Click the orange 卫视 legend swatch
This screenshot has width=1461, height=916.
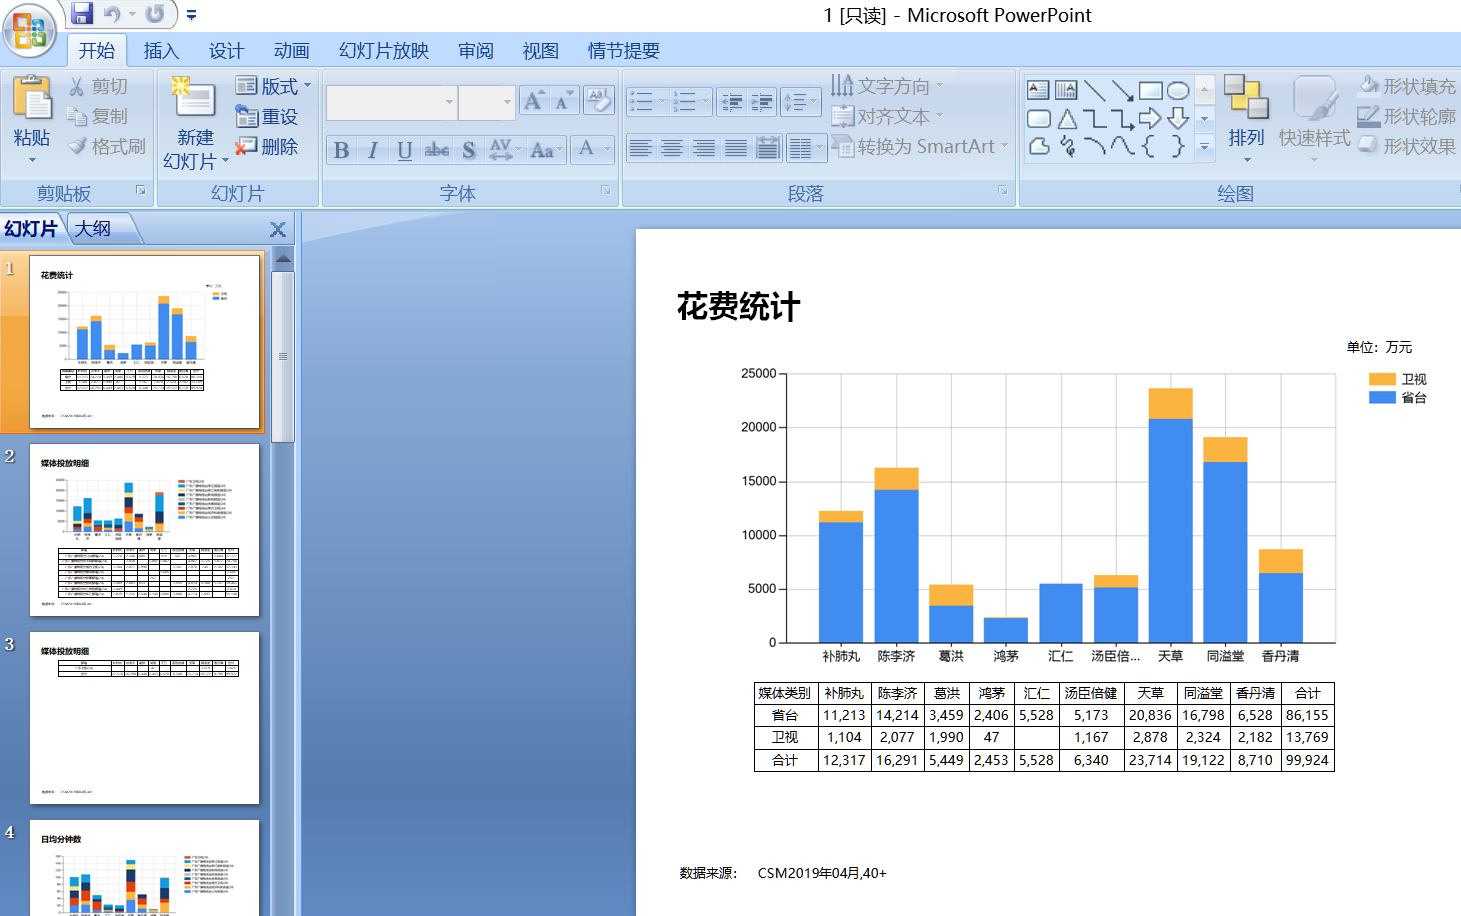(x=1382, y=379)
